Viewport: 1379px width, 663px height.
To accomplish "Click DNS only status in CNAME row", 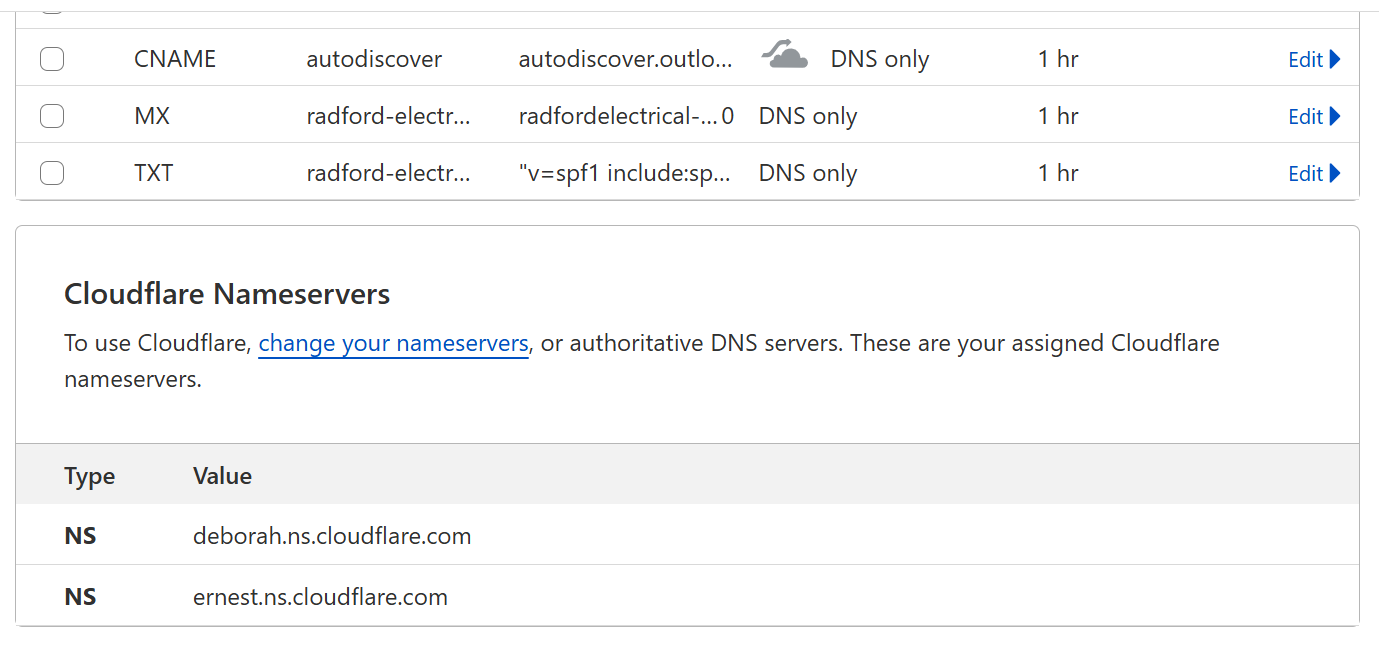I will point(880,59).
